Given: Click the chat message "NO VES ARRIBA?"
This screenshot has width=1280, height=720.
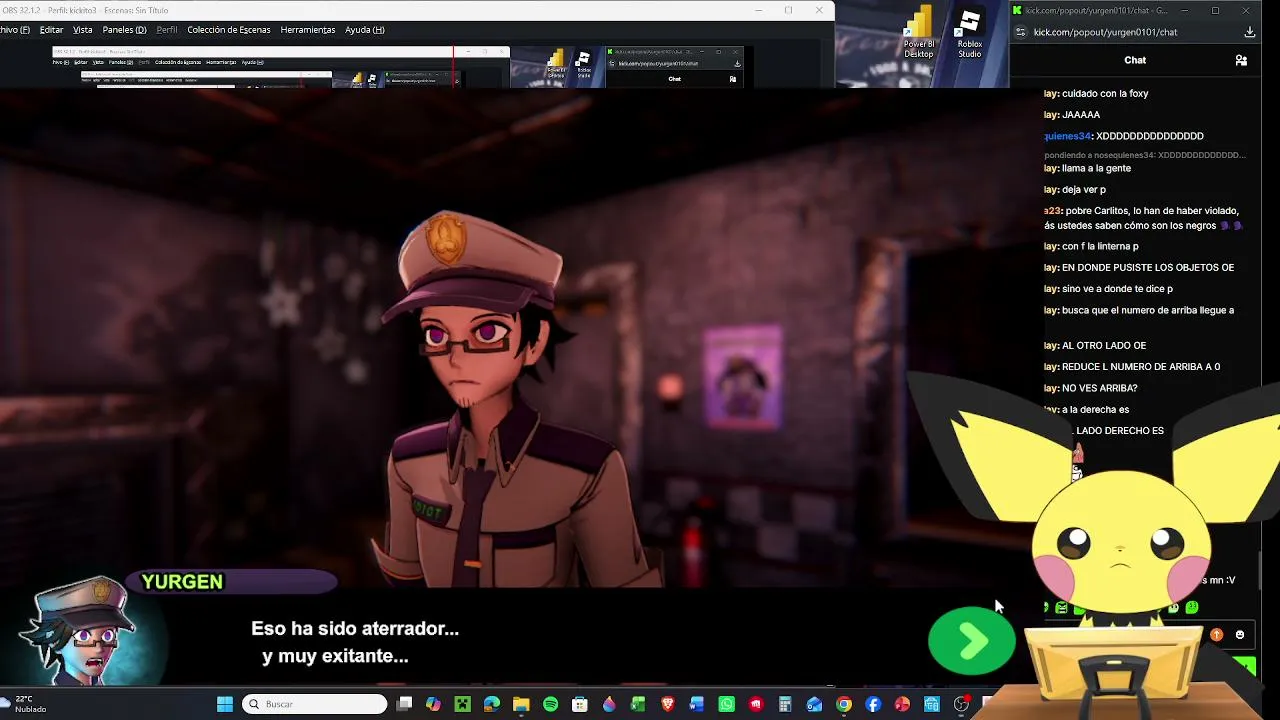Looking at the screenshot, I should [1100, 388].
